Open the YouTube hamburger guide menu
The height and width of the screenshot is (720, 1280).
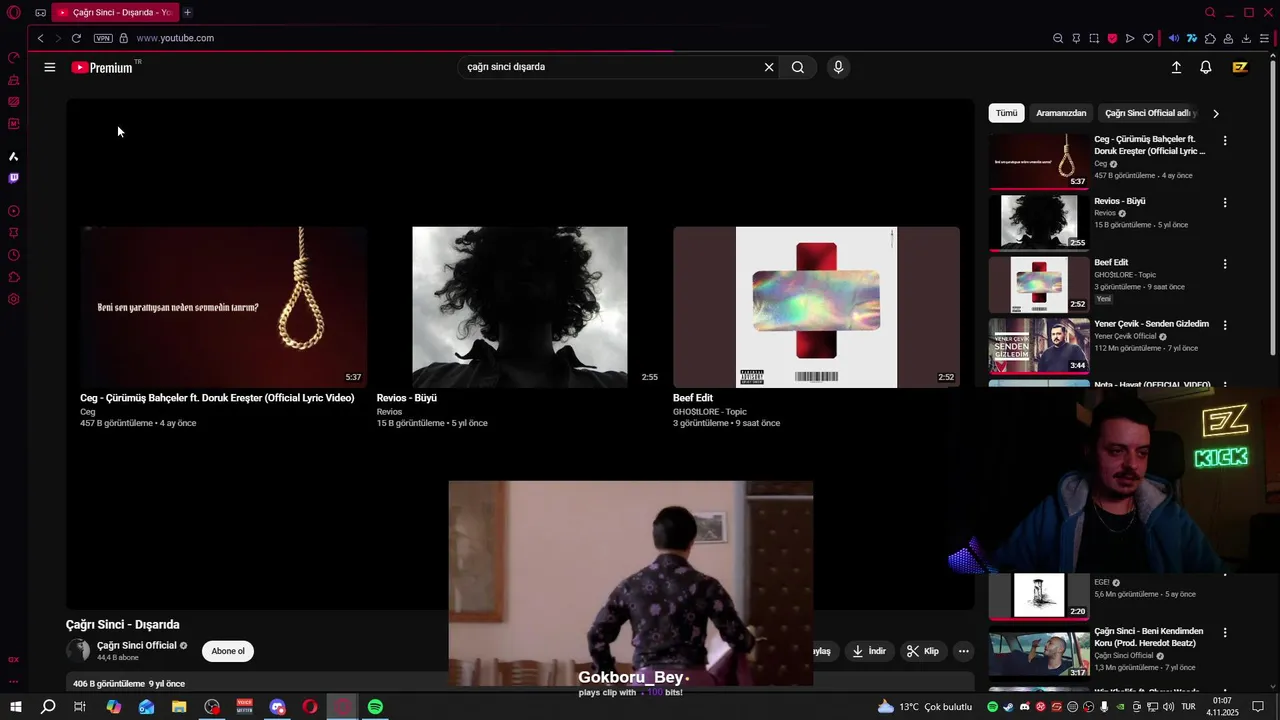[49, 67]
